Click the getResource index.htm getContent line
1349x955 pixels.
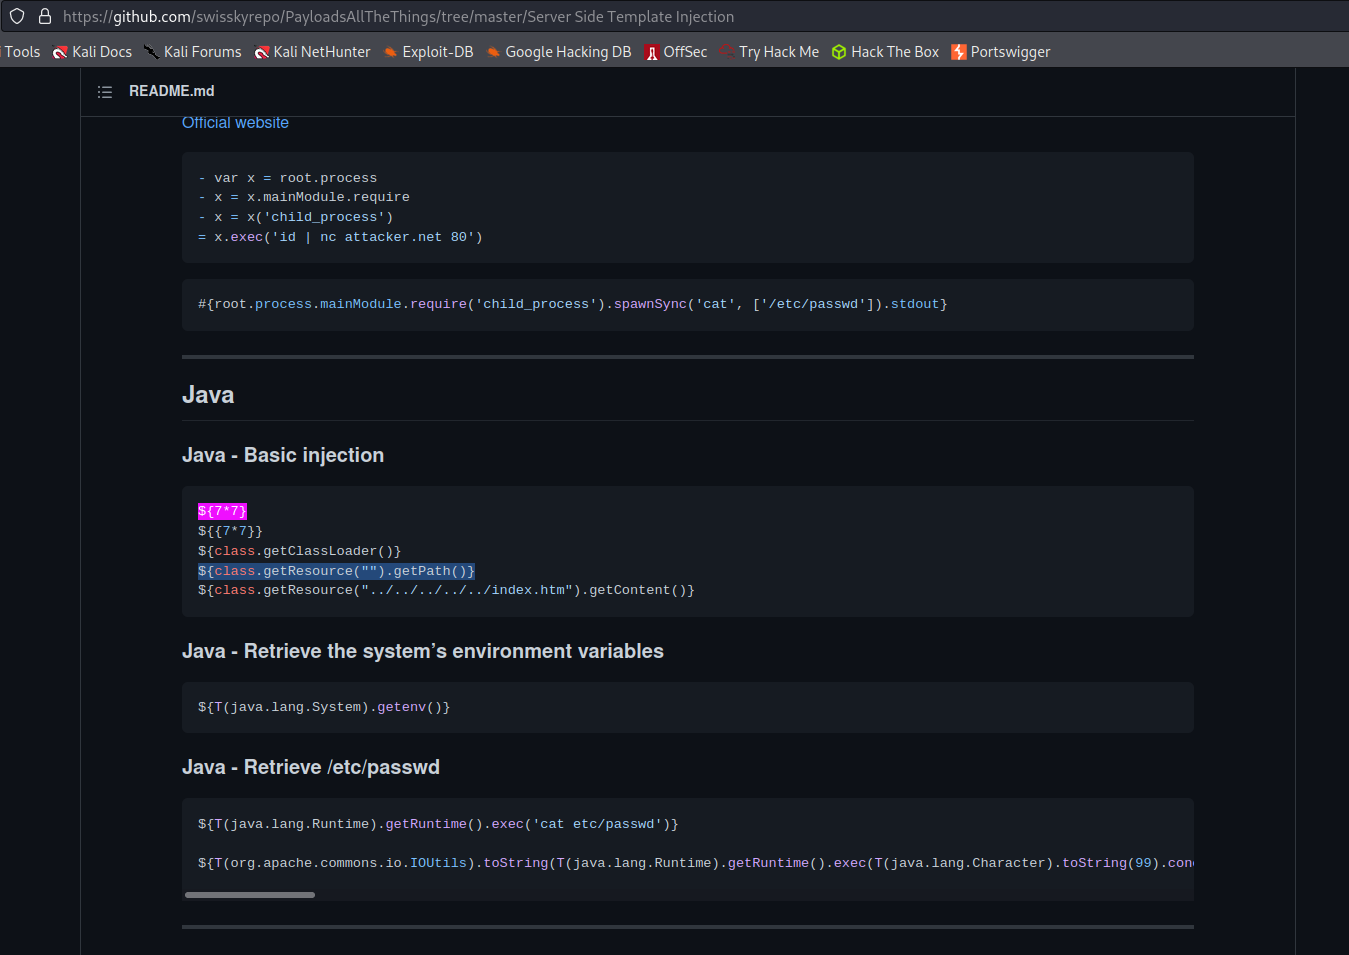[x=446, y=590]
